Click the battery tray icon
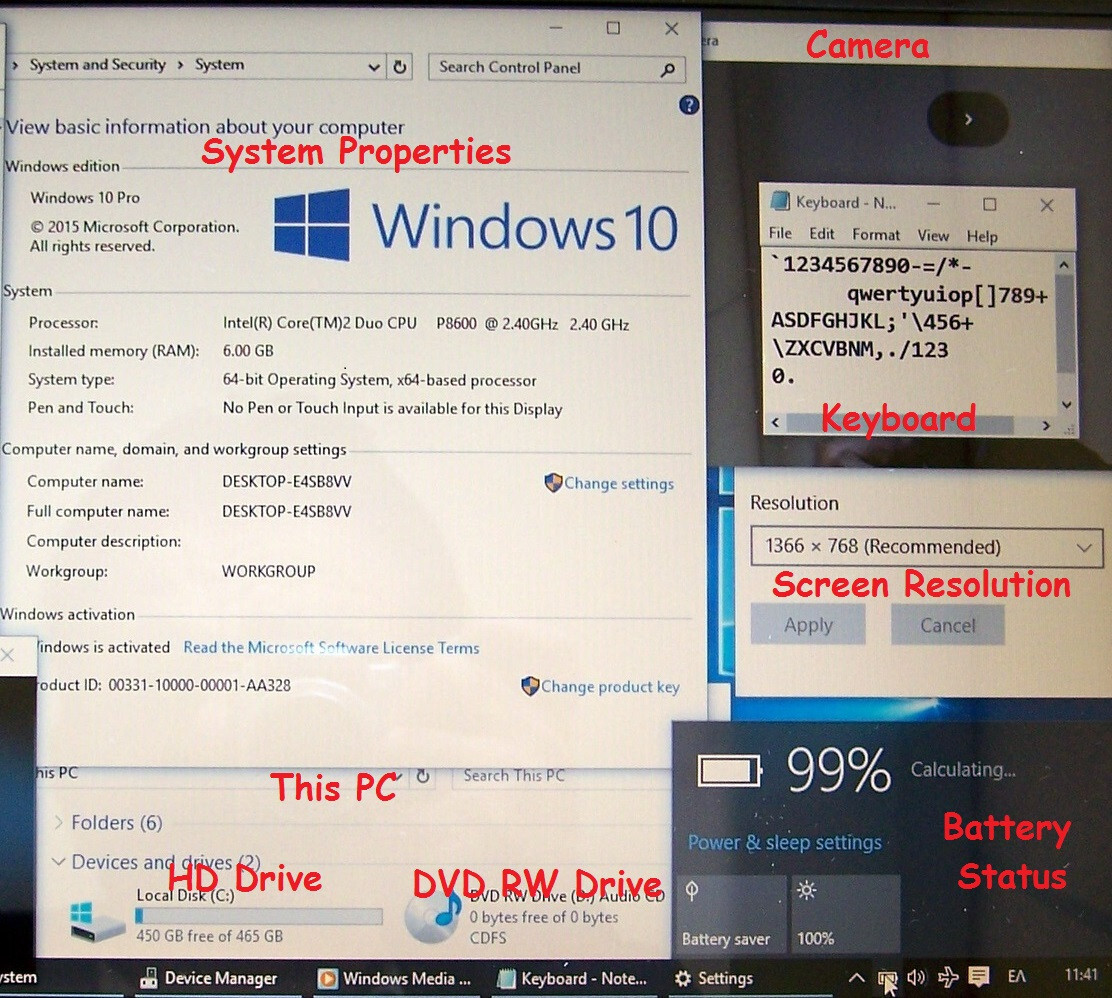 [886, 978]
